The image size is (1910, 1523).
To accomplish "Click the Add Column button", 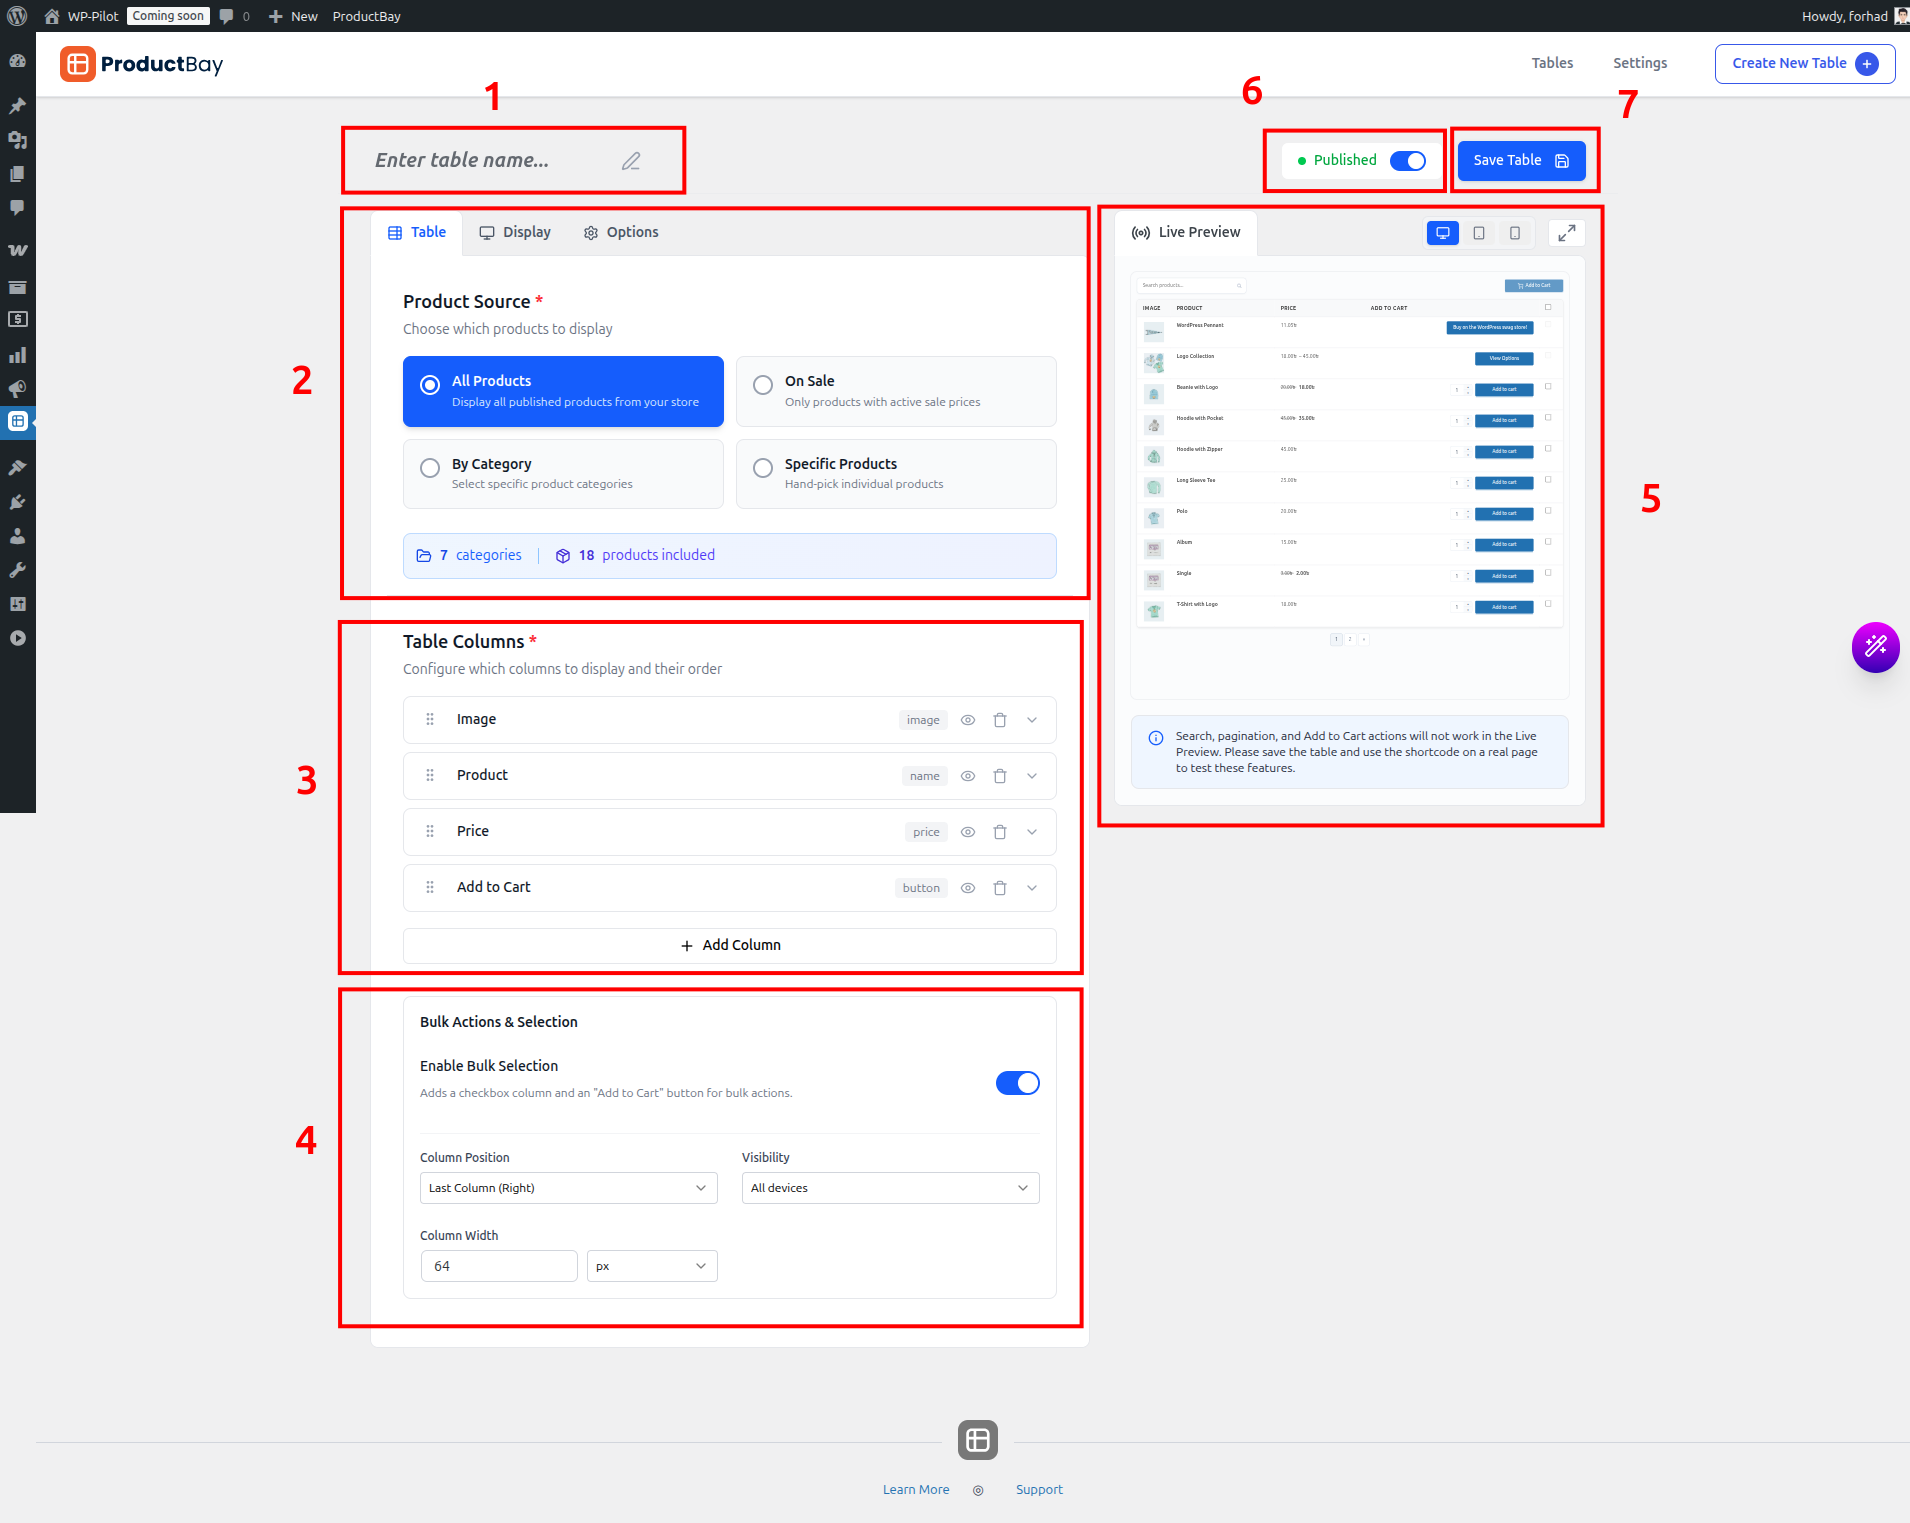I will pos(729,945).
